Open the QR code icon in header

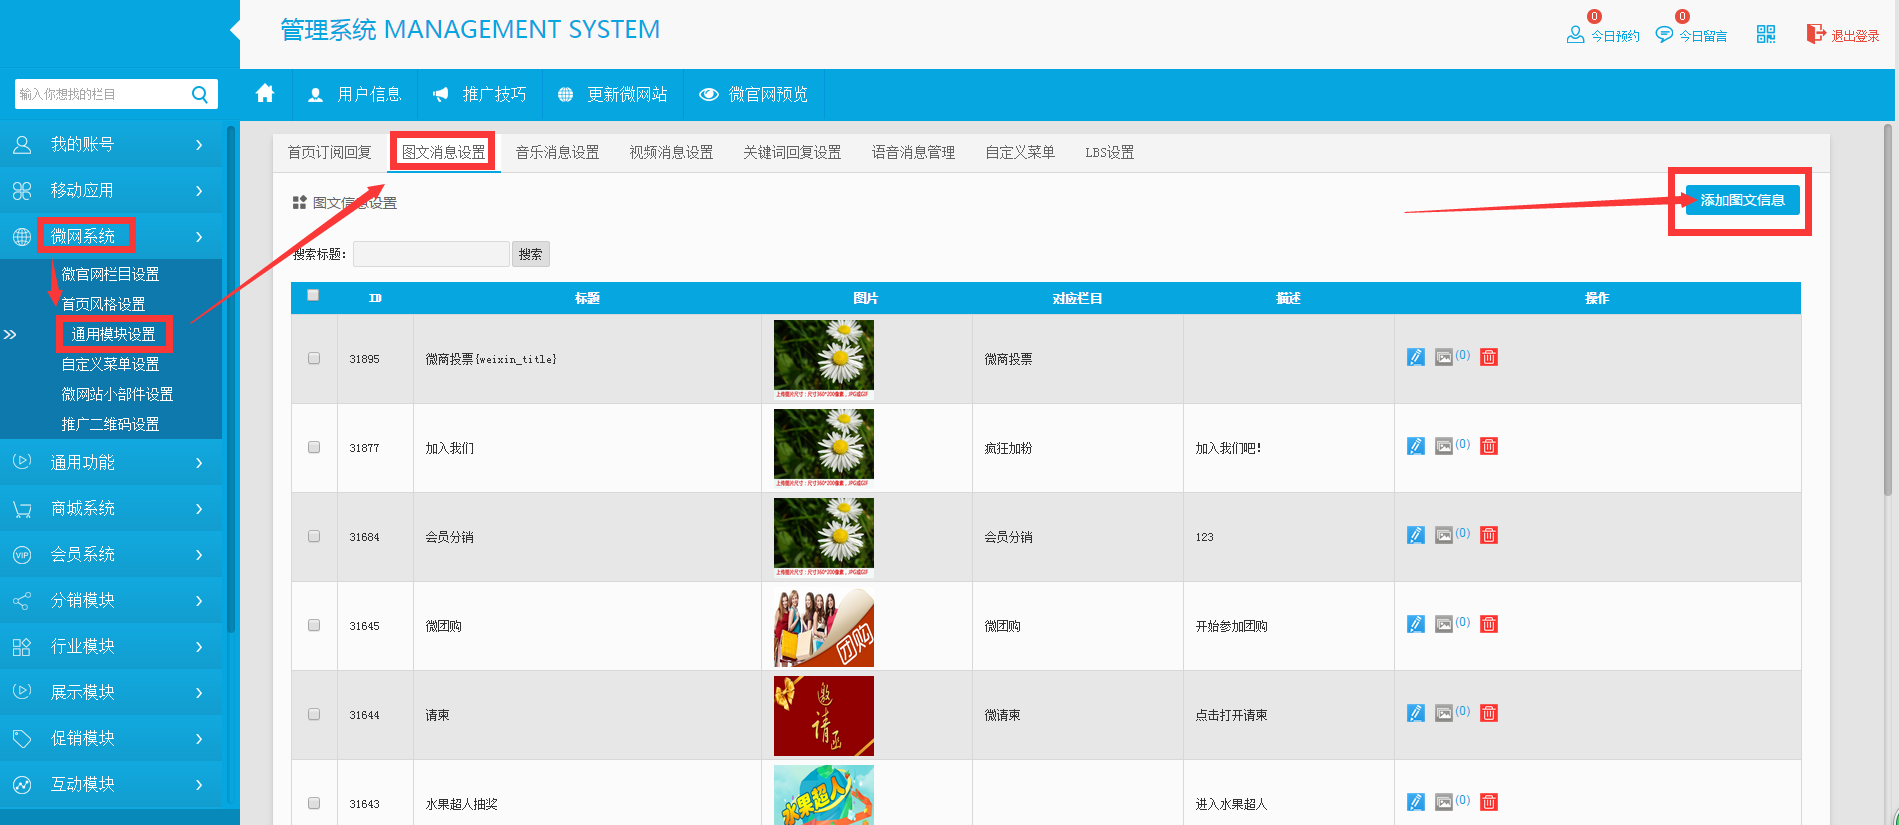pyautogui.click(x=1766, y=35)
